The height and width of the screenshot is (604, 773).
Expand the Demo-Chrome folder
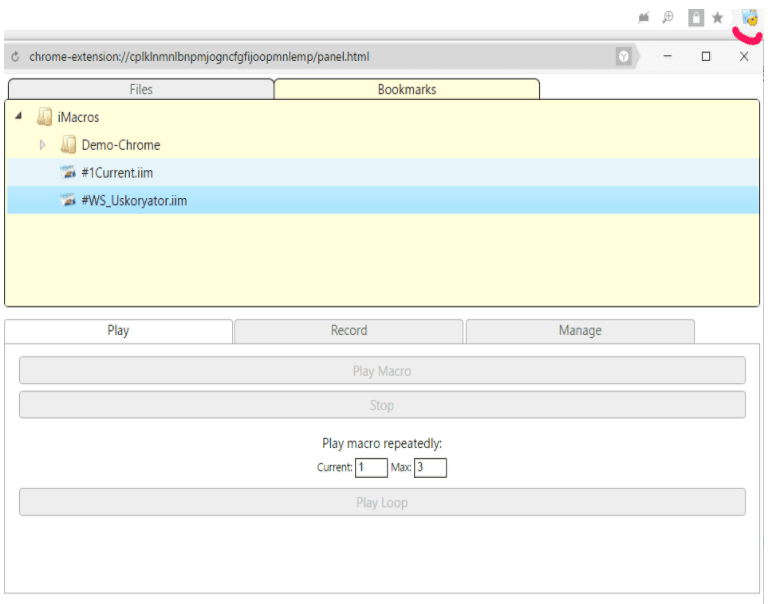(x=42, y=144)
